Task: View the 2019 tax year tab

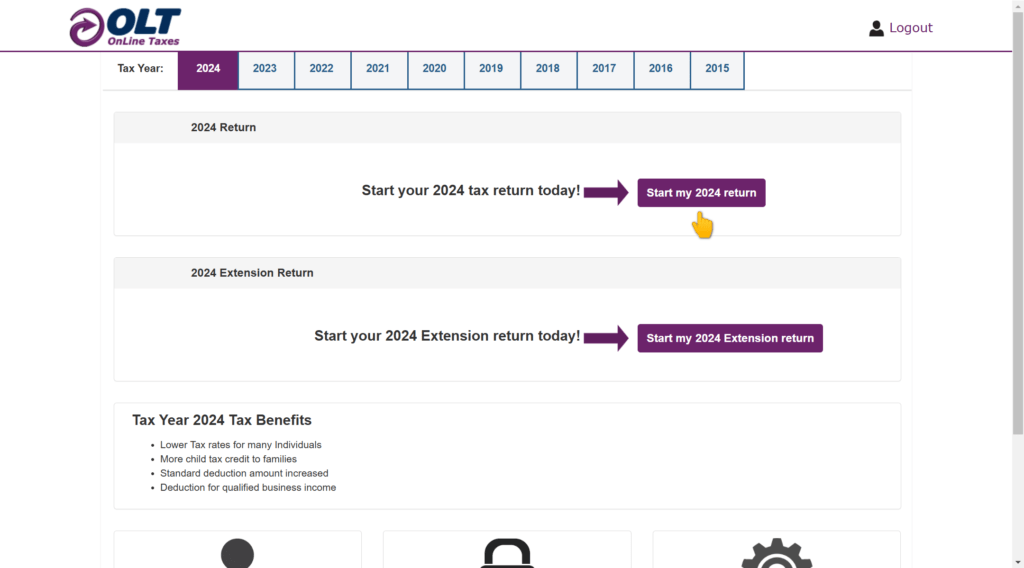Action: [491, 69]
